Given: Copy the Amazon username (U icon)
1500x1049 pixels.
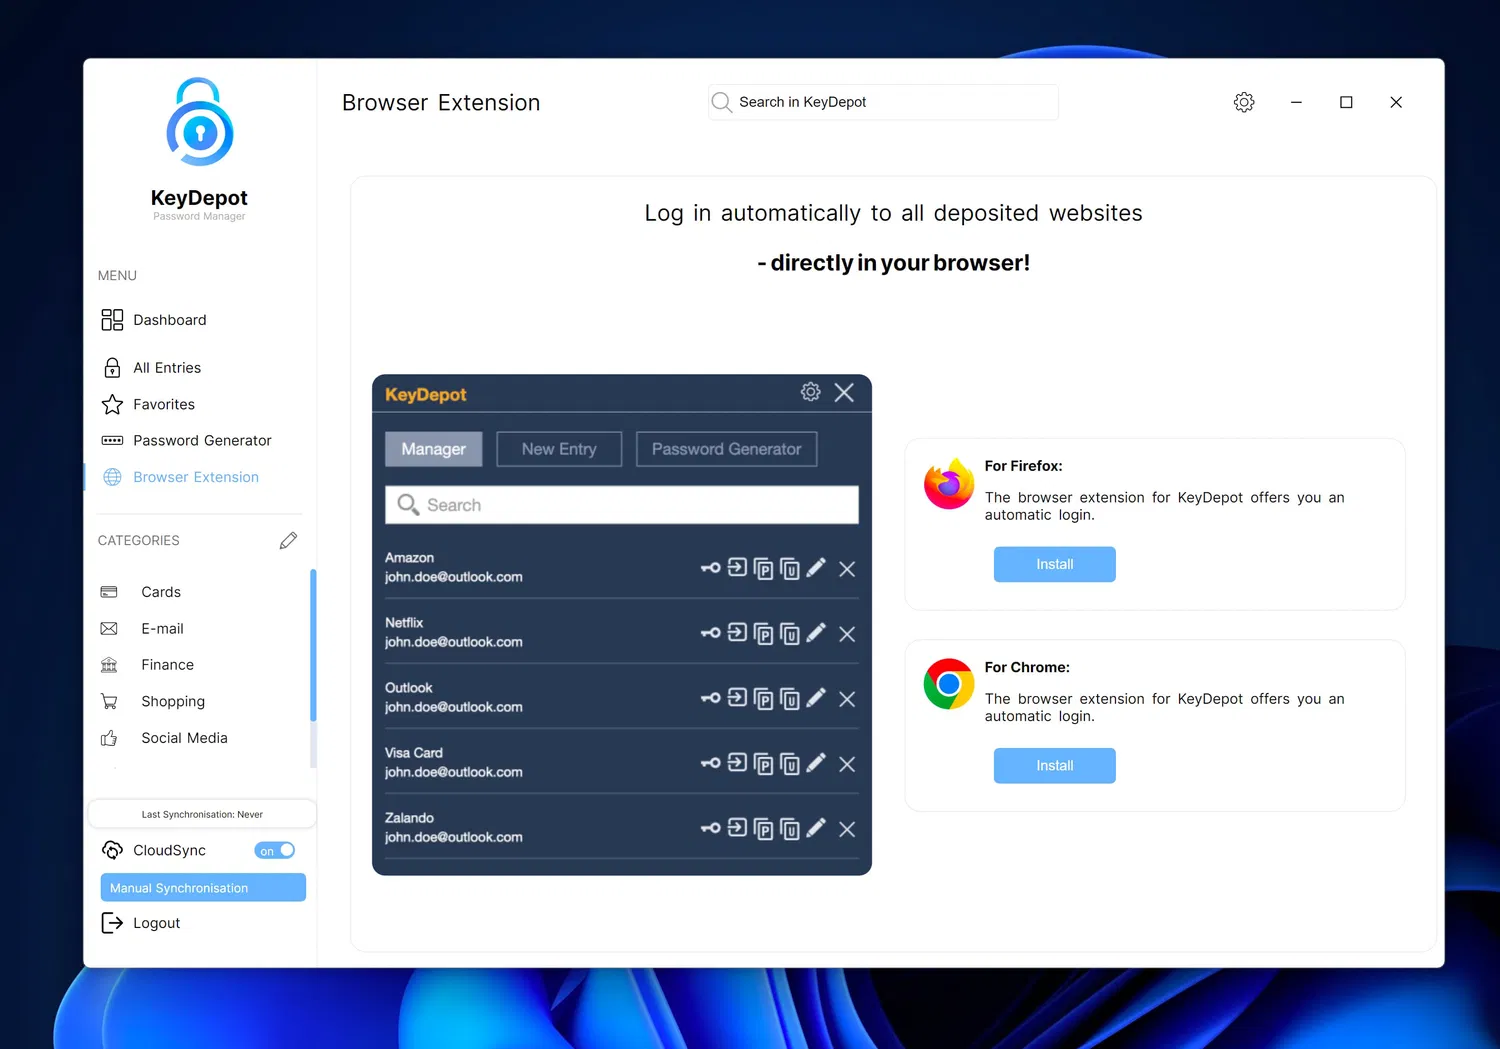Looking at the screenshot, I should pos(789,569).
